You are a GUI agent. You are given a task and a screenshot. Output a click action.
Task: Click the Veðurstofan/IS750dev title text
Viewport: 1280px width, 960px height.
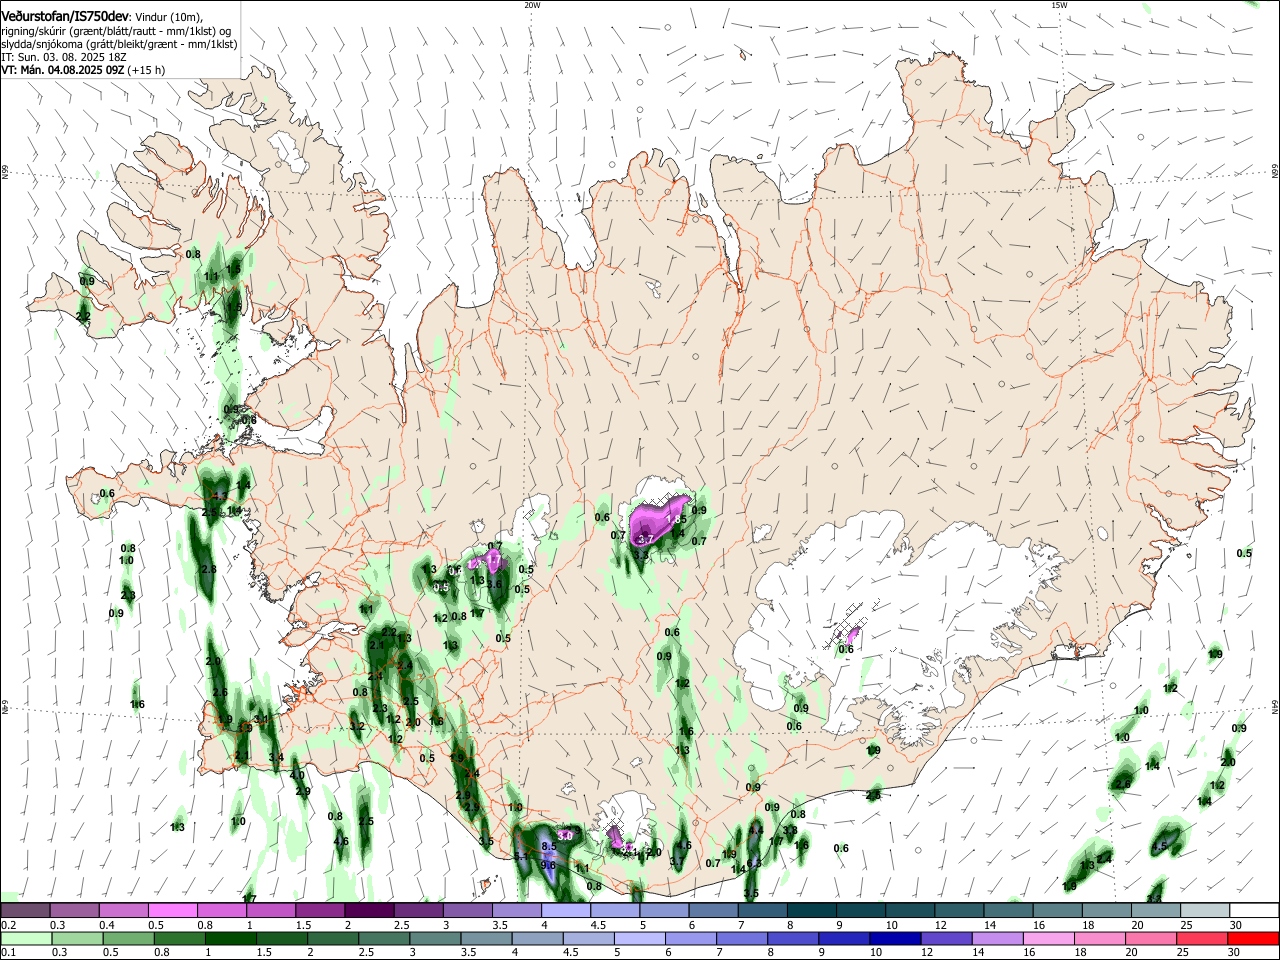66,16
